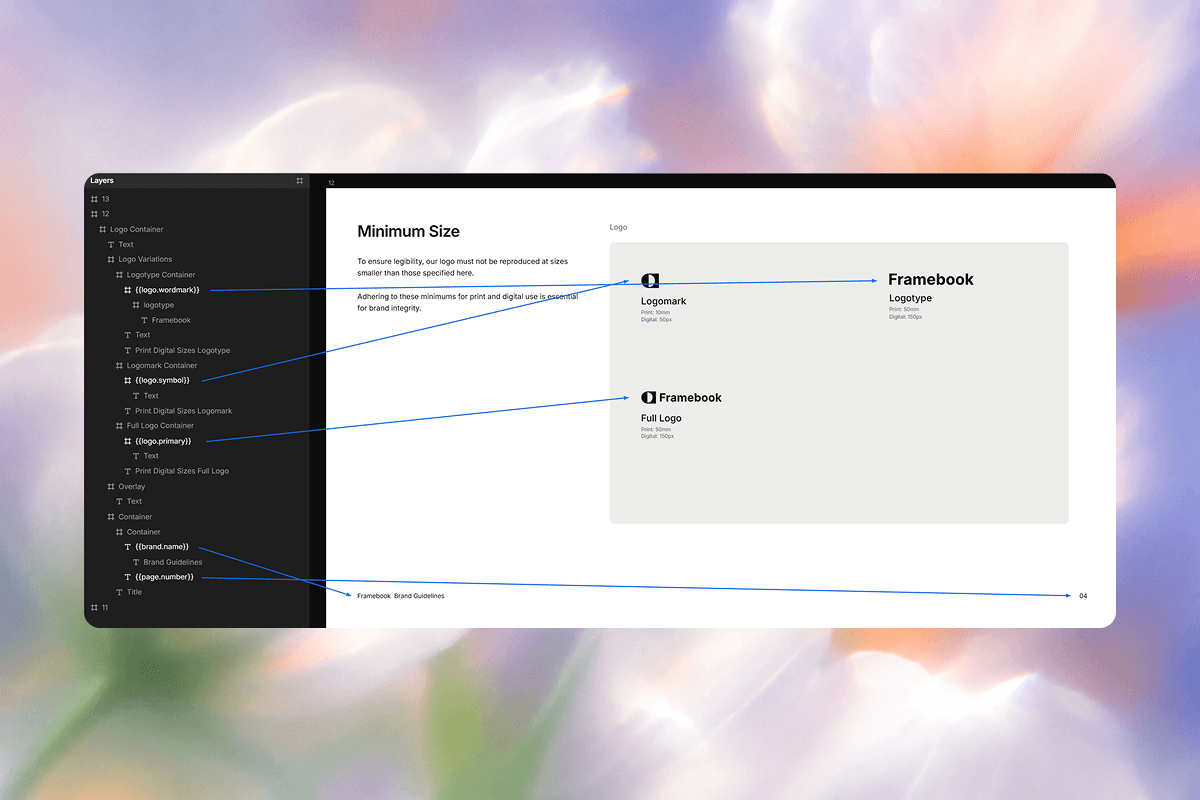Viewport: 1200px width, 800px height.
Task: Click the 'Logo' label above the gray panel
Action: (619, 228)
